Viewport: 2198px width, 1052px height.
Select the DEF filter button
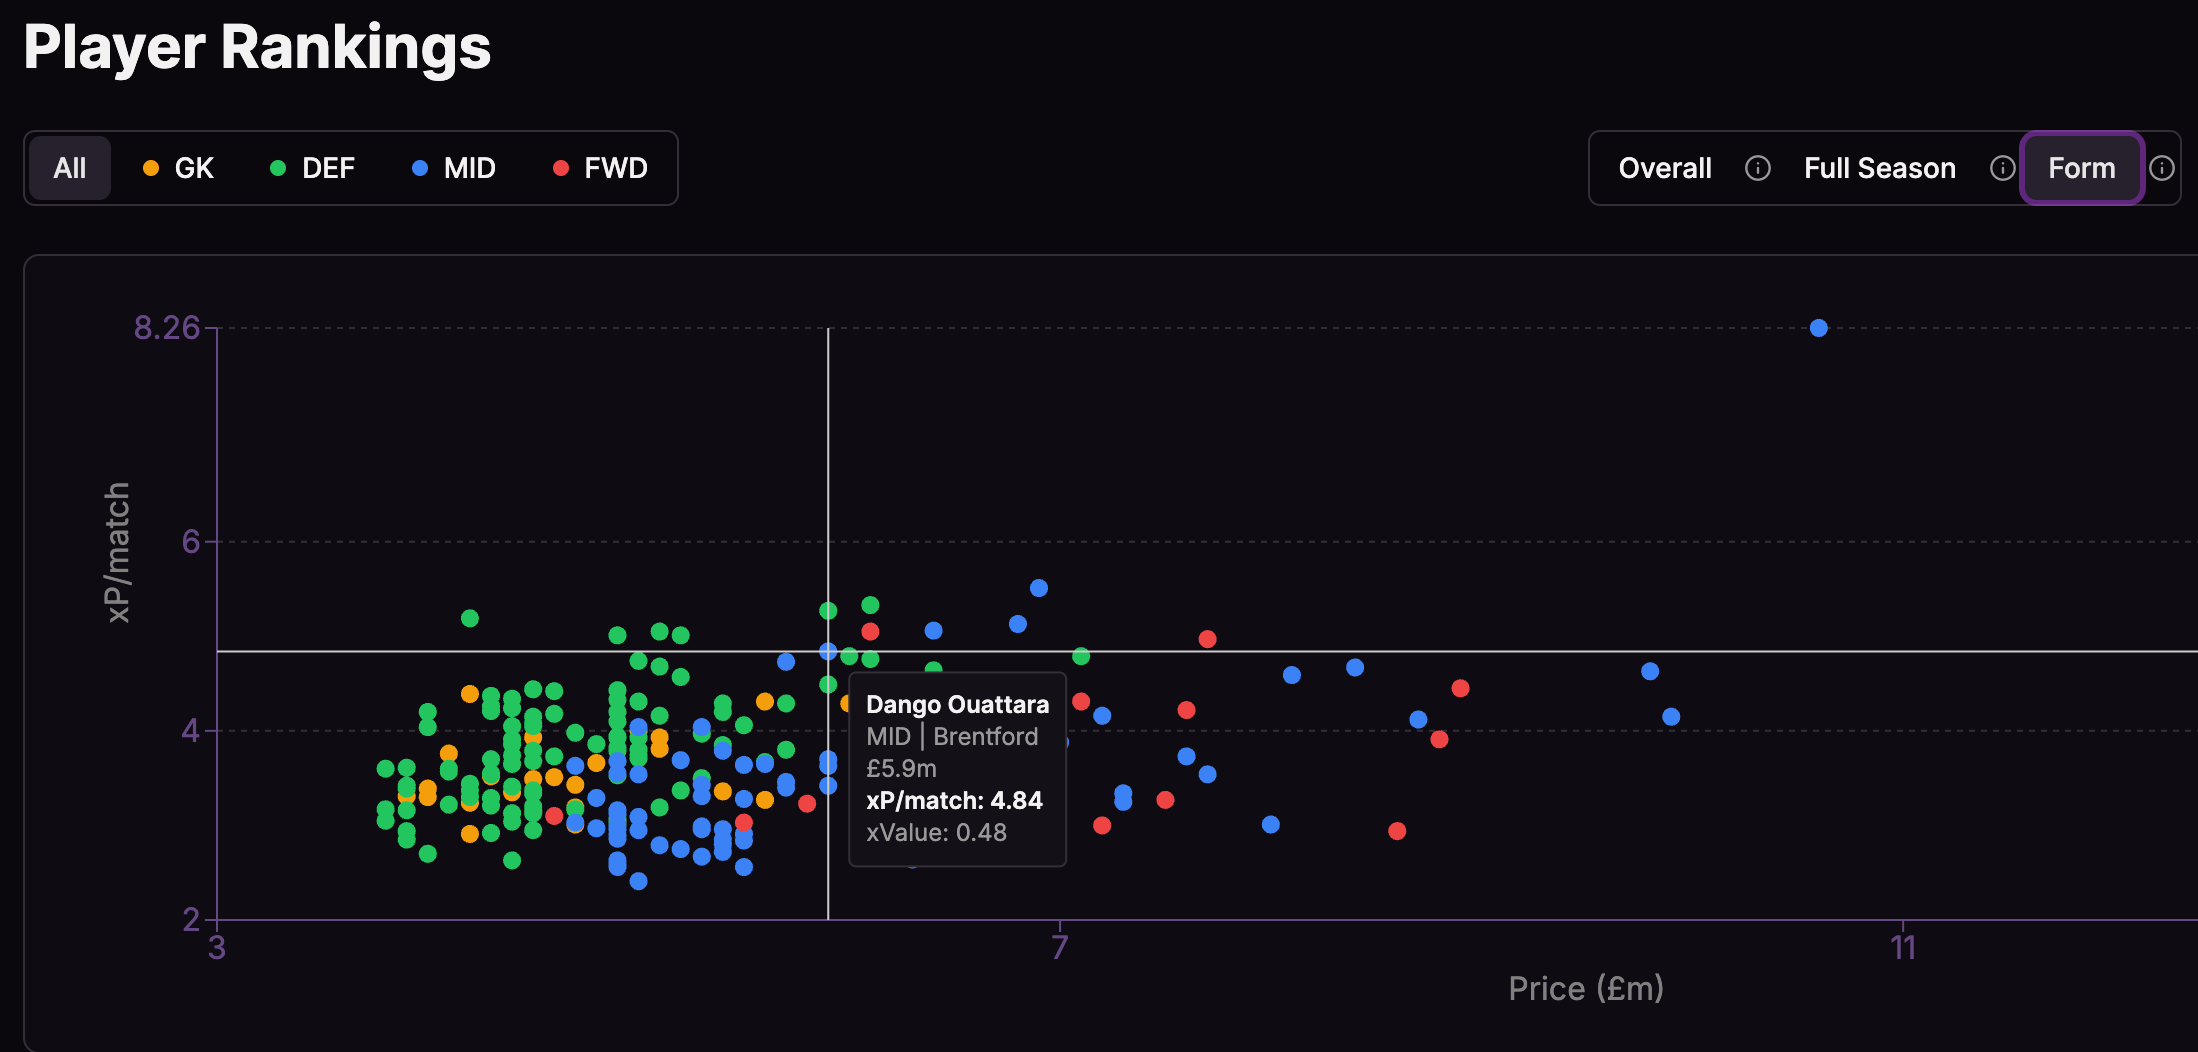pos(313,168)
